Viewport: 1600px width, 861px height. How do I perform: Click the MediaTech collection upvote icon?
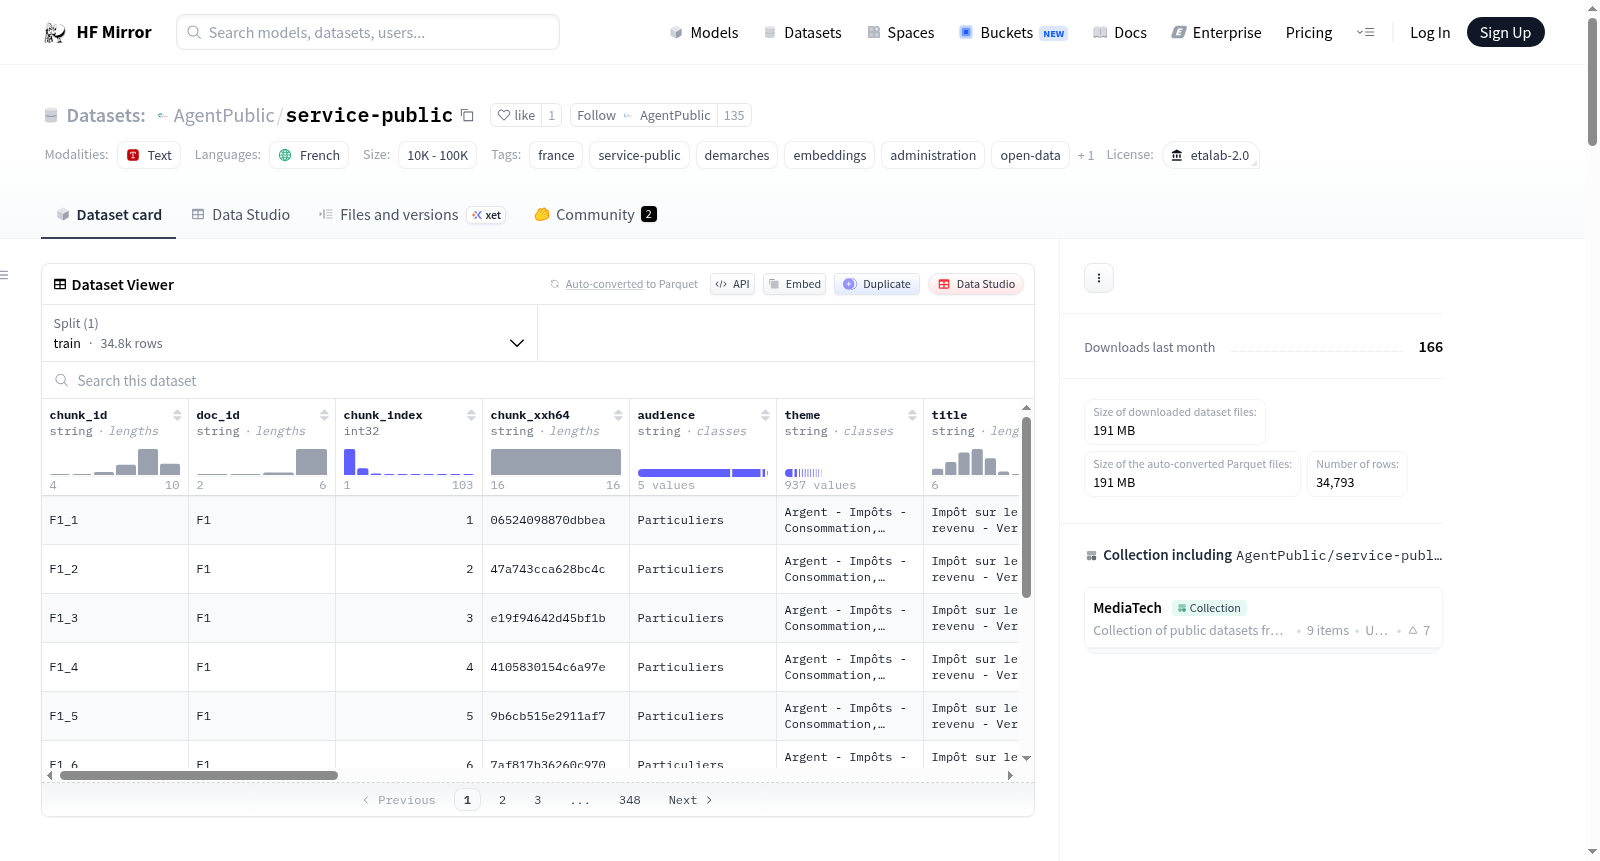1413,631
